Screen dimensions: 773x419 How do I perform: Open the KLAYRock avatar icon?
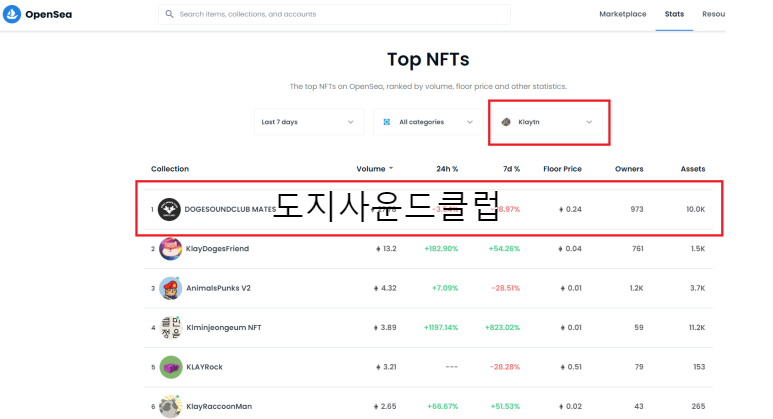click(171, 367)
